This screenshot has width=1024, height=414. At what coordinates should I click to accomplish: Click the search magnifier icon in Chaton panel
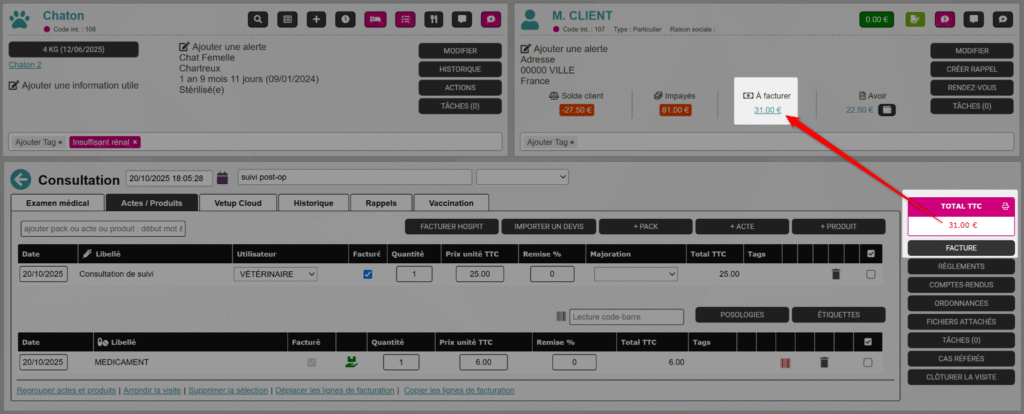(x=258, y=19)
